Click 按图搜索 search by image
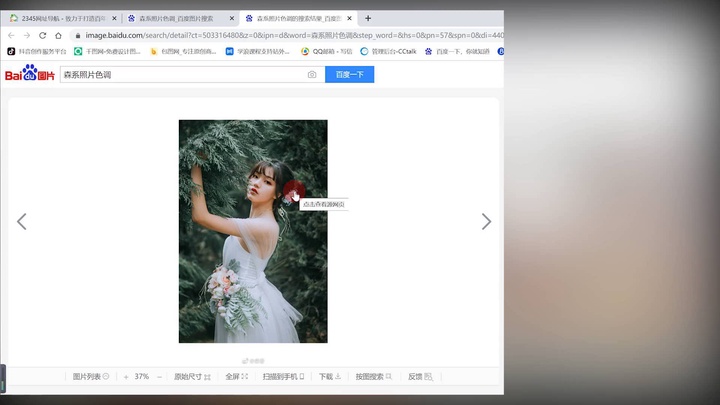720x405 pixels. click(x=373, y=377)
